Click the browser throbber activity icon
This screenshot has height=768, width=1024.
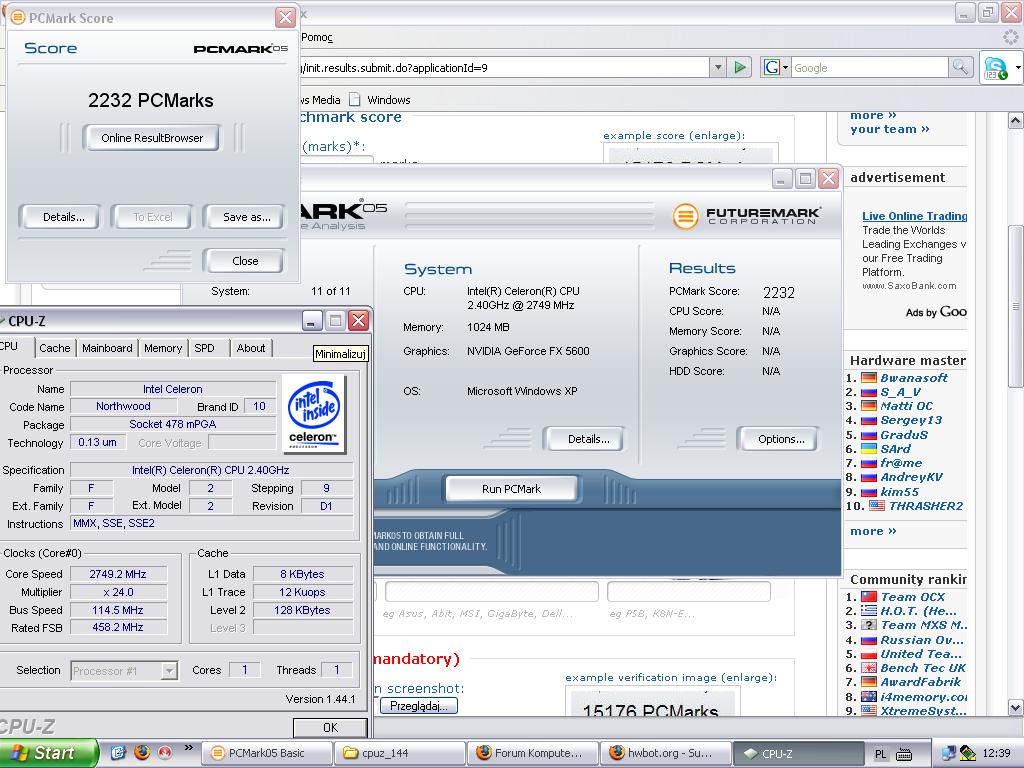coord(1010,37)
